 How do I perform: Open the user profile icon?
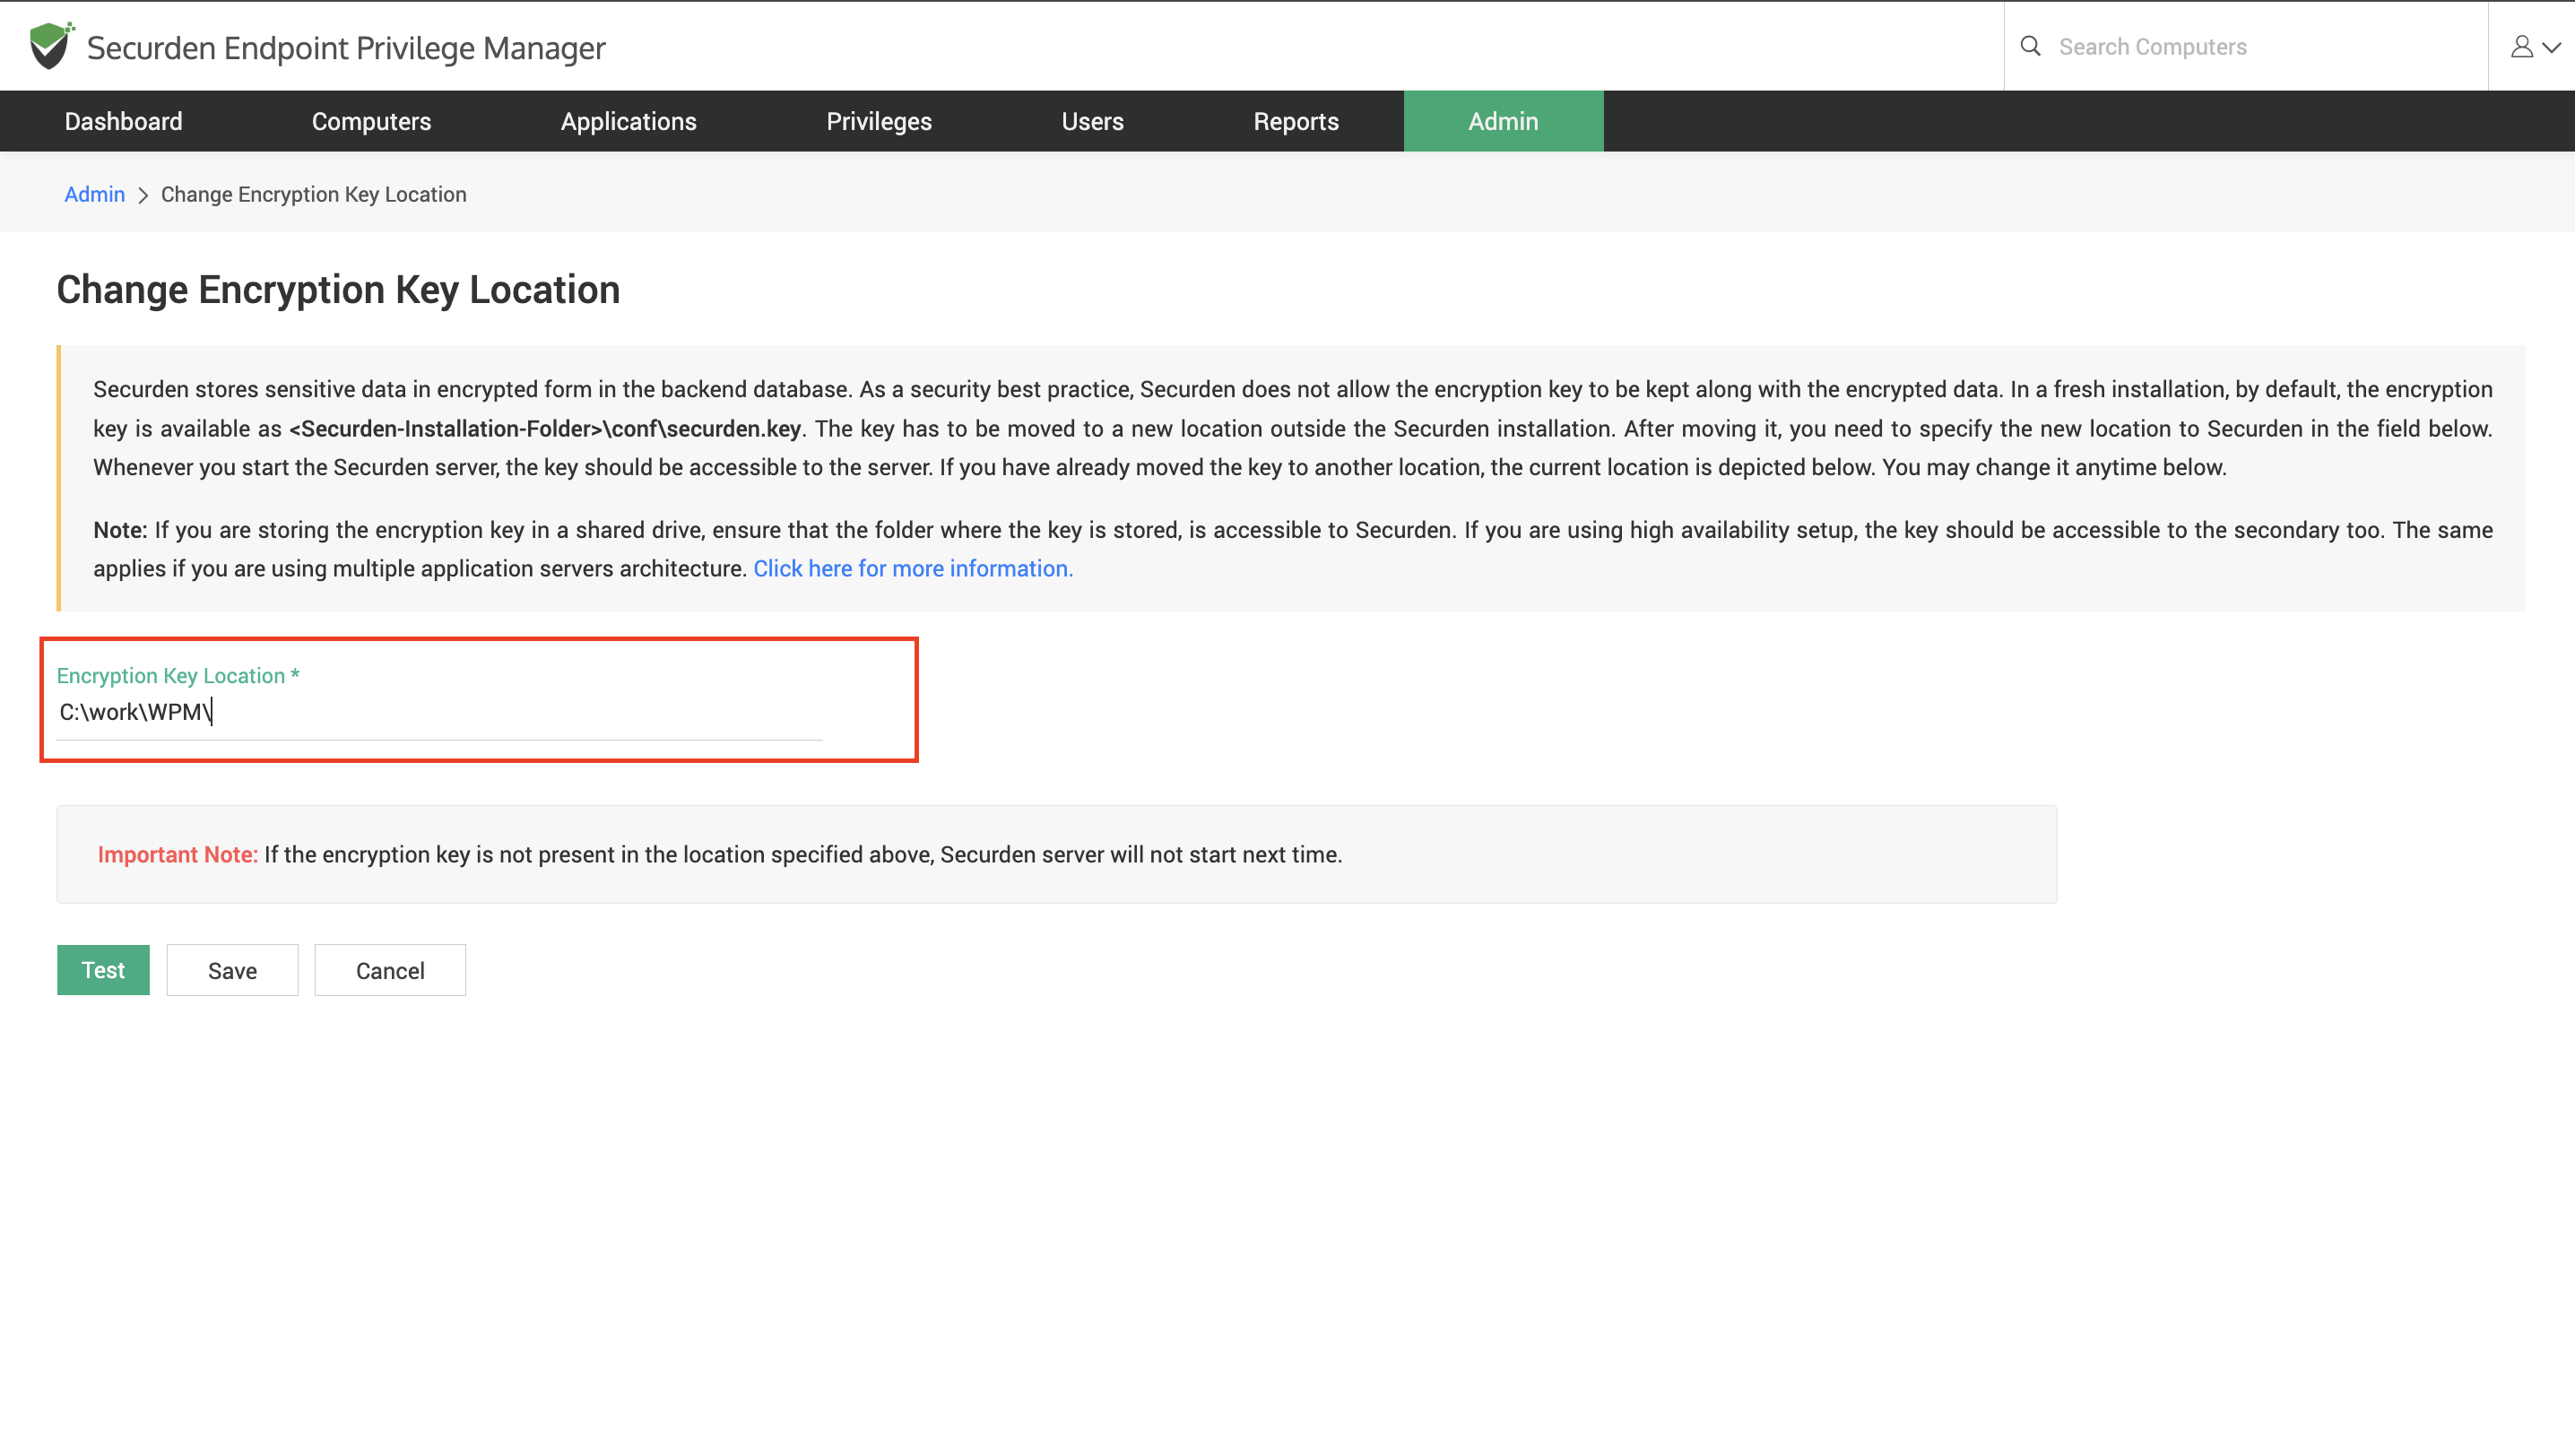pos(2522,47)
